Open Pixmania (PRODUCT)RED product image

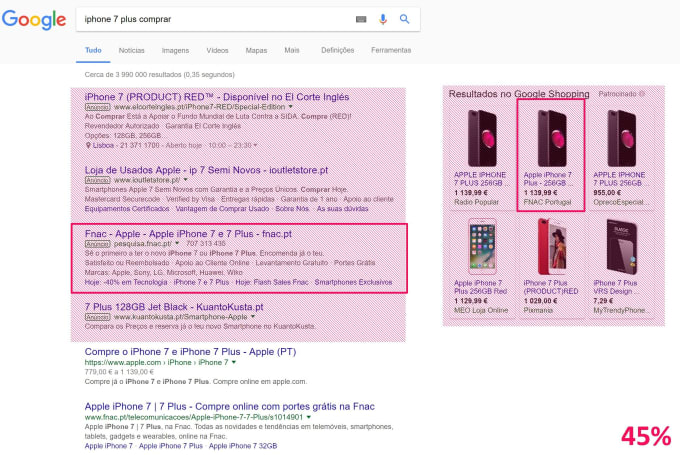[552, 246]
